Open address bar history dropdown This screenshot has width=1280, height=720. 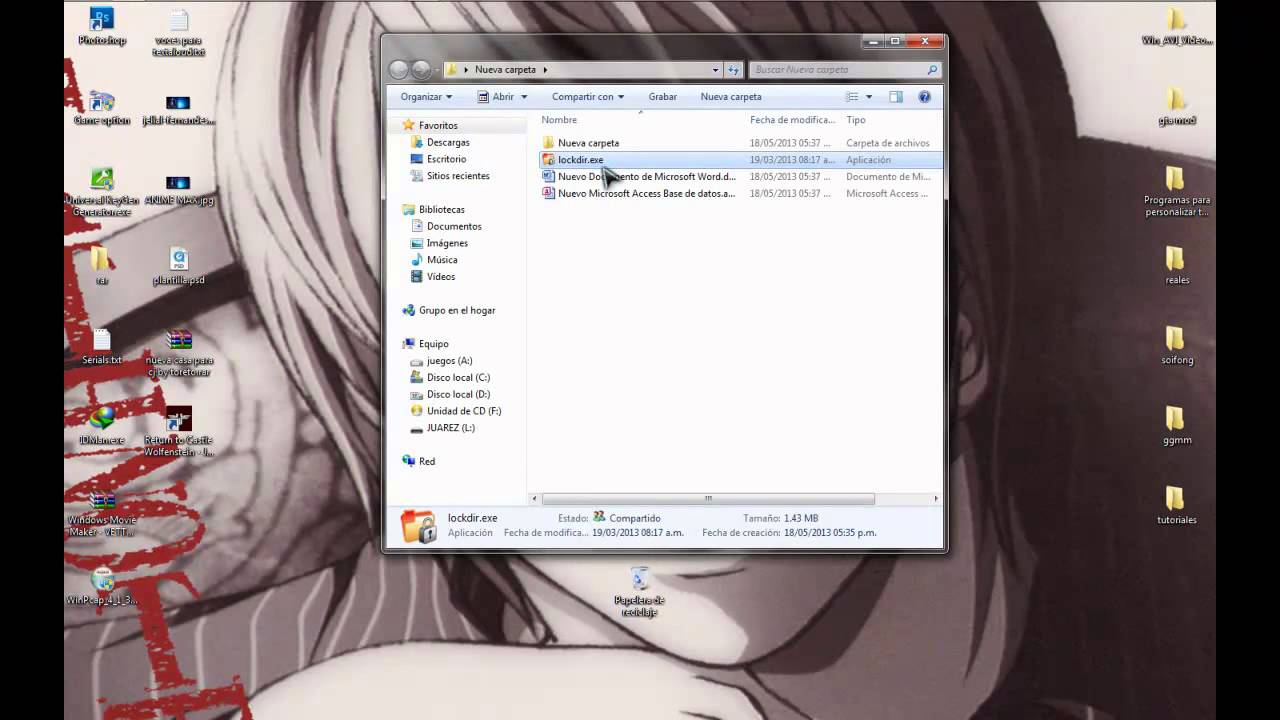(715, 70)
